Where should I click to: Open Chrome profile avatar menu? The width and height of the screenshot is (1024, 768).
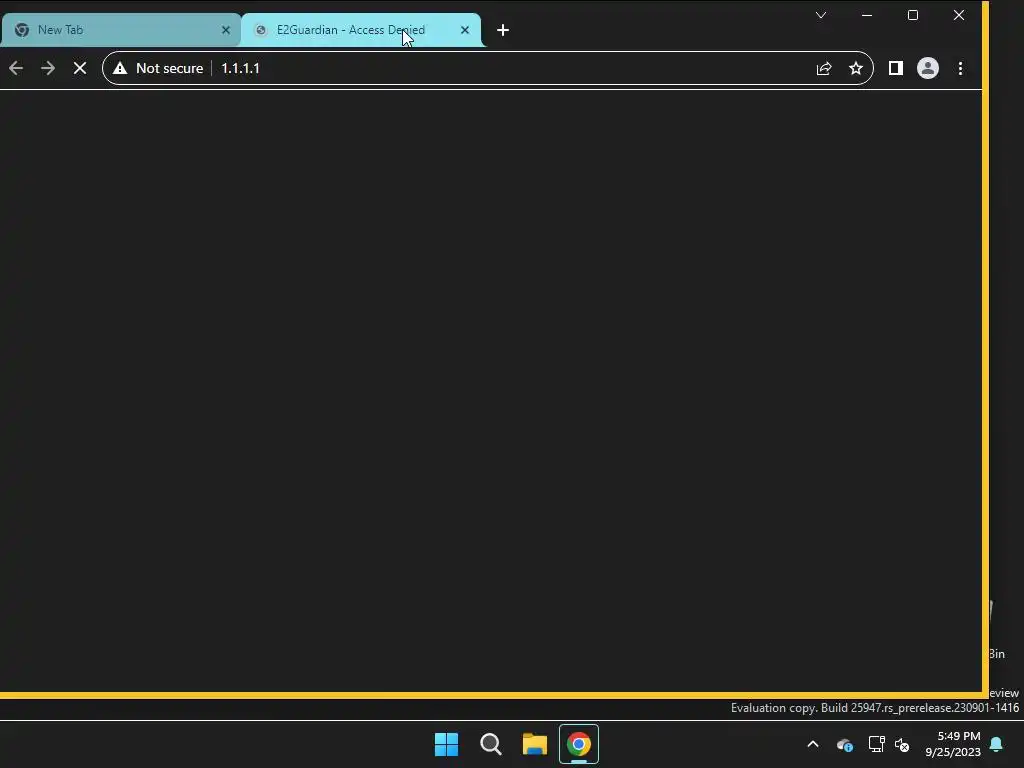point(928,68)
